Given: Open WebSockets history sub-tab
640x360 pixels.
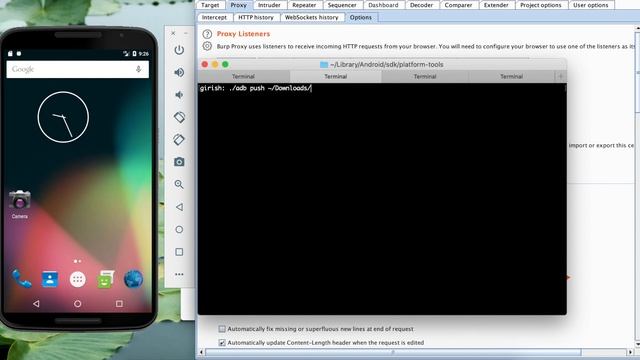Looking at the screenshot, I should coord(311,17).
